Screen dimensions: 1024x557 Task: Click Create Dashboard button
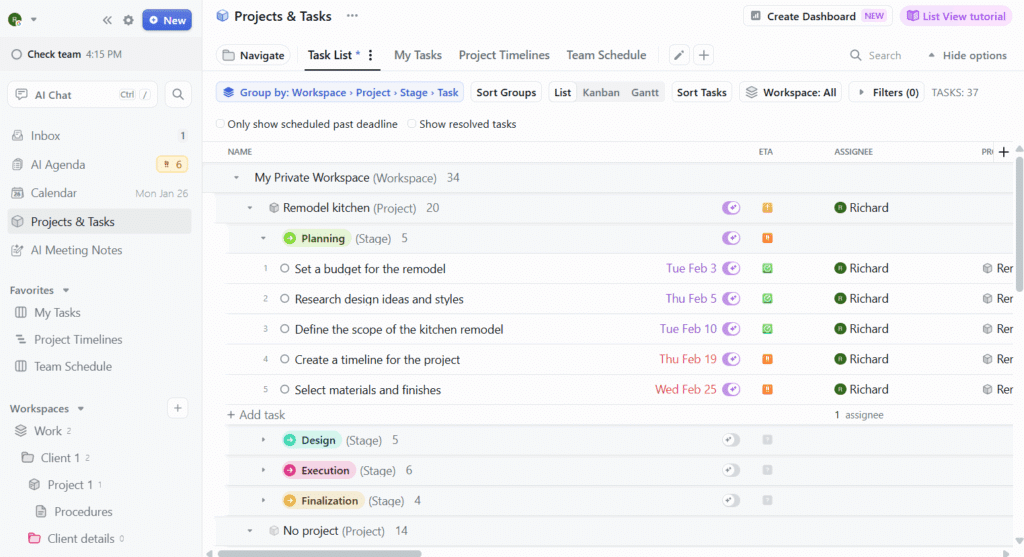[818, 16]
